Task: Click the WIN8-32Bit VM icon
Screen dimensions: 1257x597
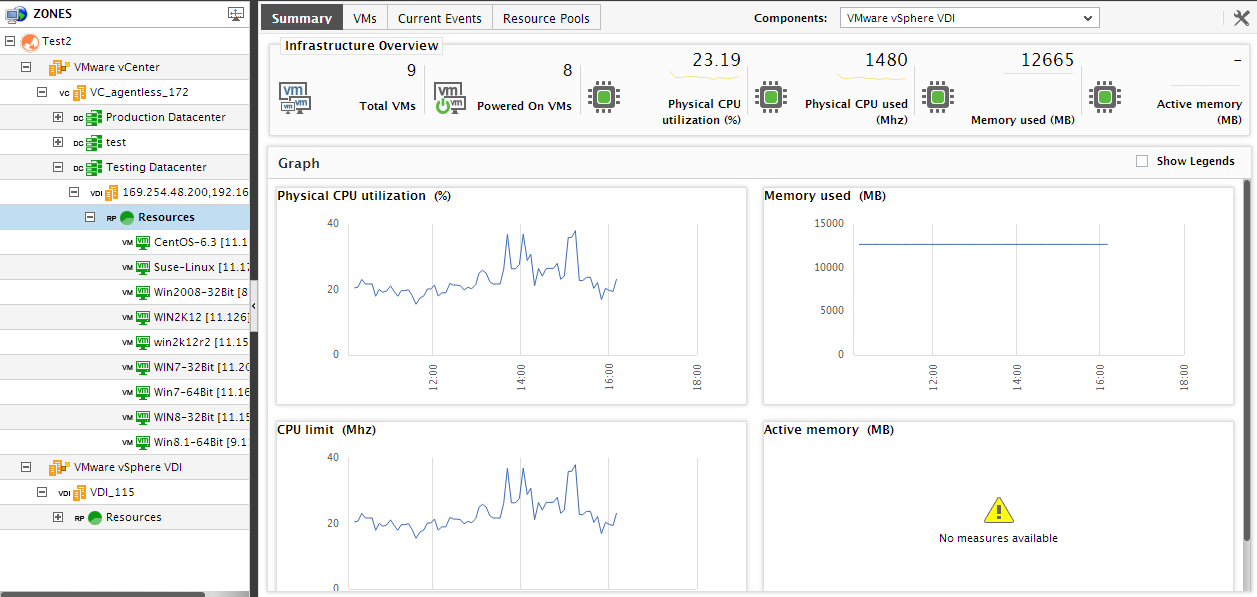Action: pos(142,417)
